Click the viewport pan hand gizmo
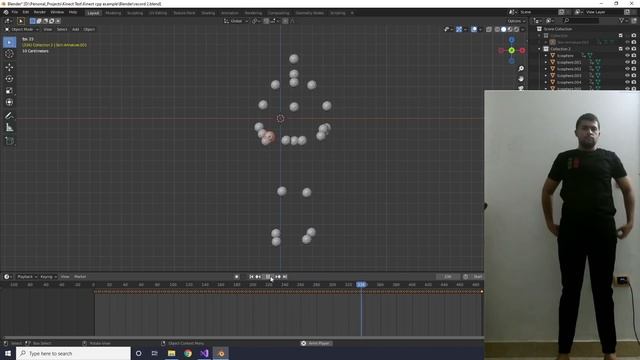640x360 pixels. [521, 78]
